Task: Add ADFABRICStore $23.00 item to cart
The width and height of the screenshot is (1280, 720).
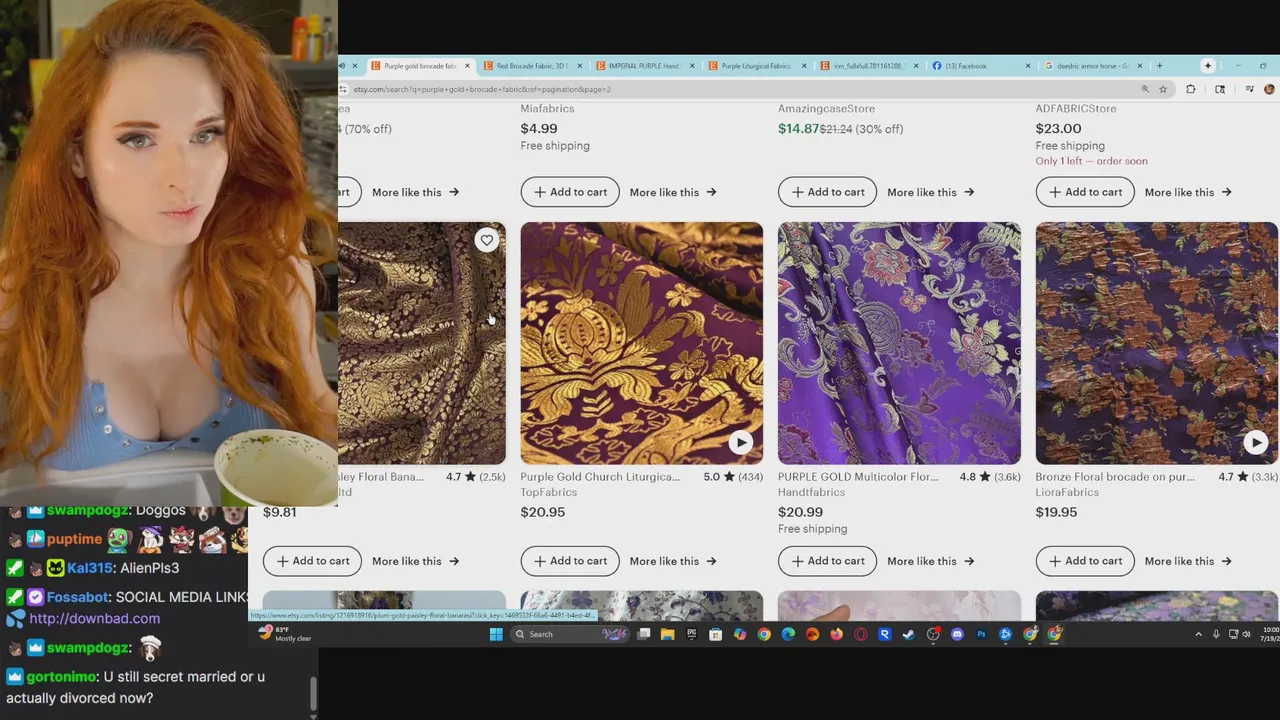Action: pos(1085,192)
